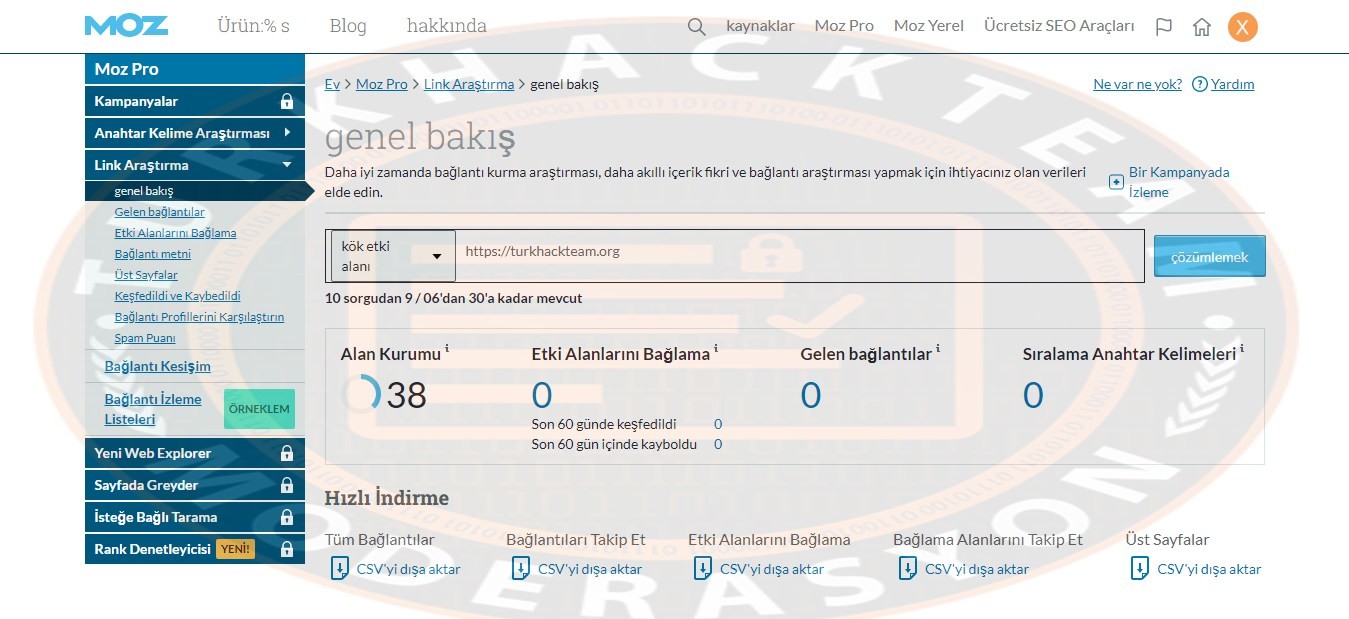
Task: Click download icon under Bağlama Alanlarını Takip Et
Action: [x=907, y=569]
